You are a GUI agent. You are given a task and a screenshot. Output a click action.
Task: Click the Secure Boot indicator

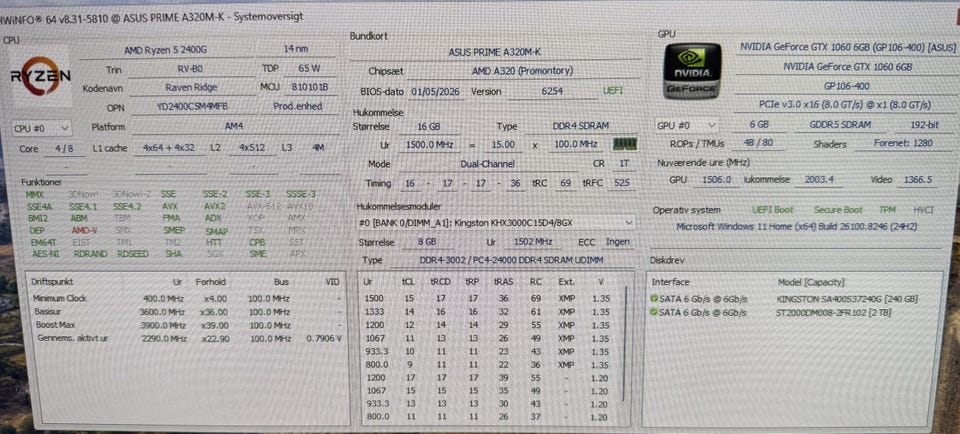coord(838,209)
